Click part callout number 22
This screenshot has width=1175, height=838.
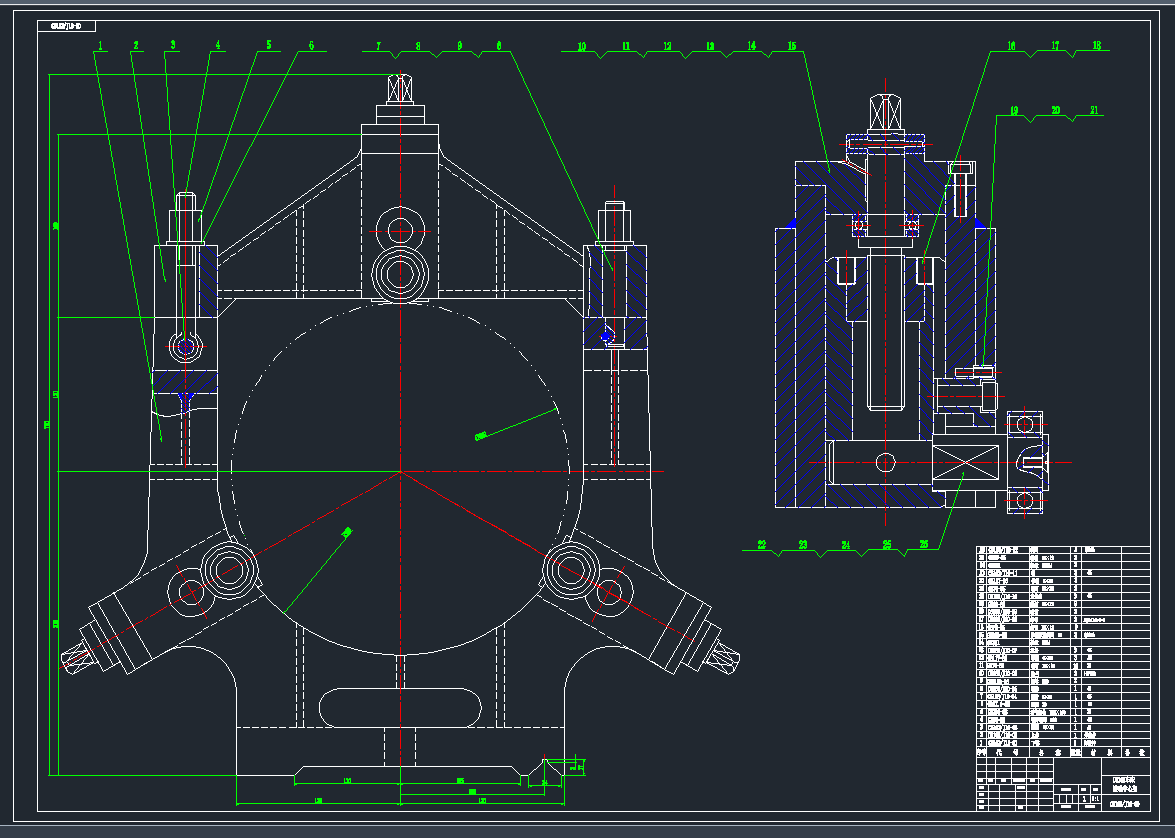[x=762, y=545]
